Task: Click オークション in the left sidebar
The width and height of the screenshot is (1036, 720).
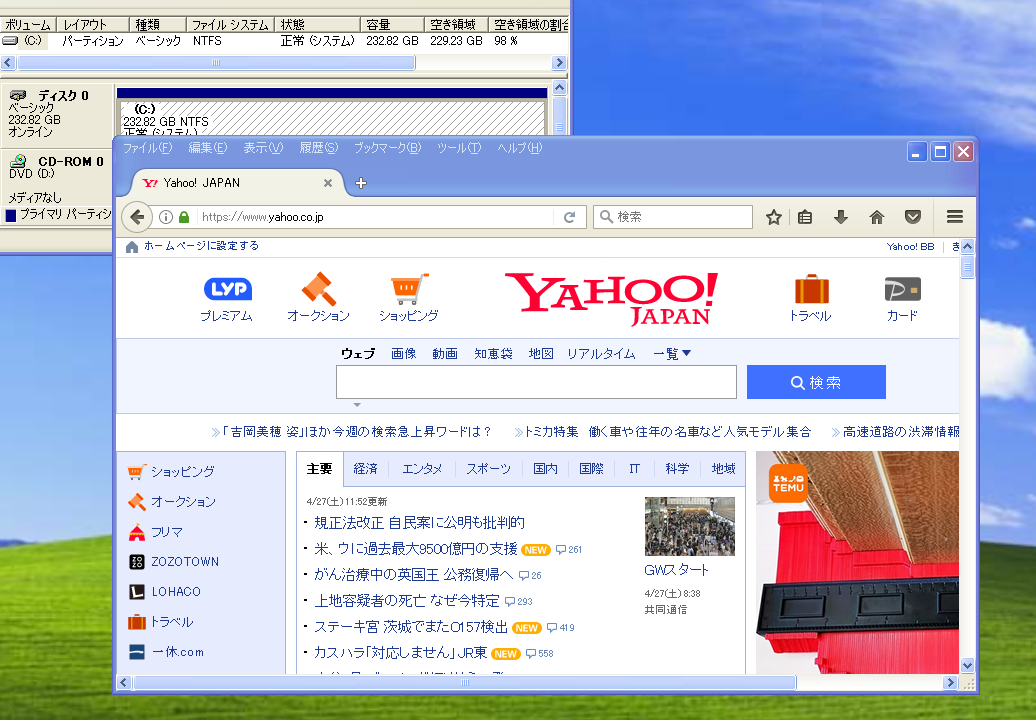Action: pos(183,502)
